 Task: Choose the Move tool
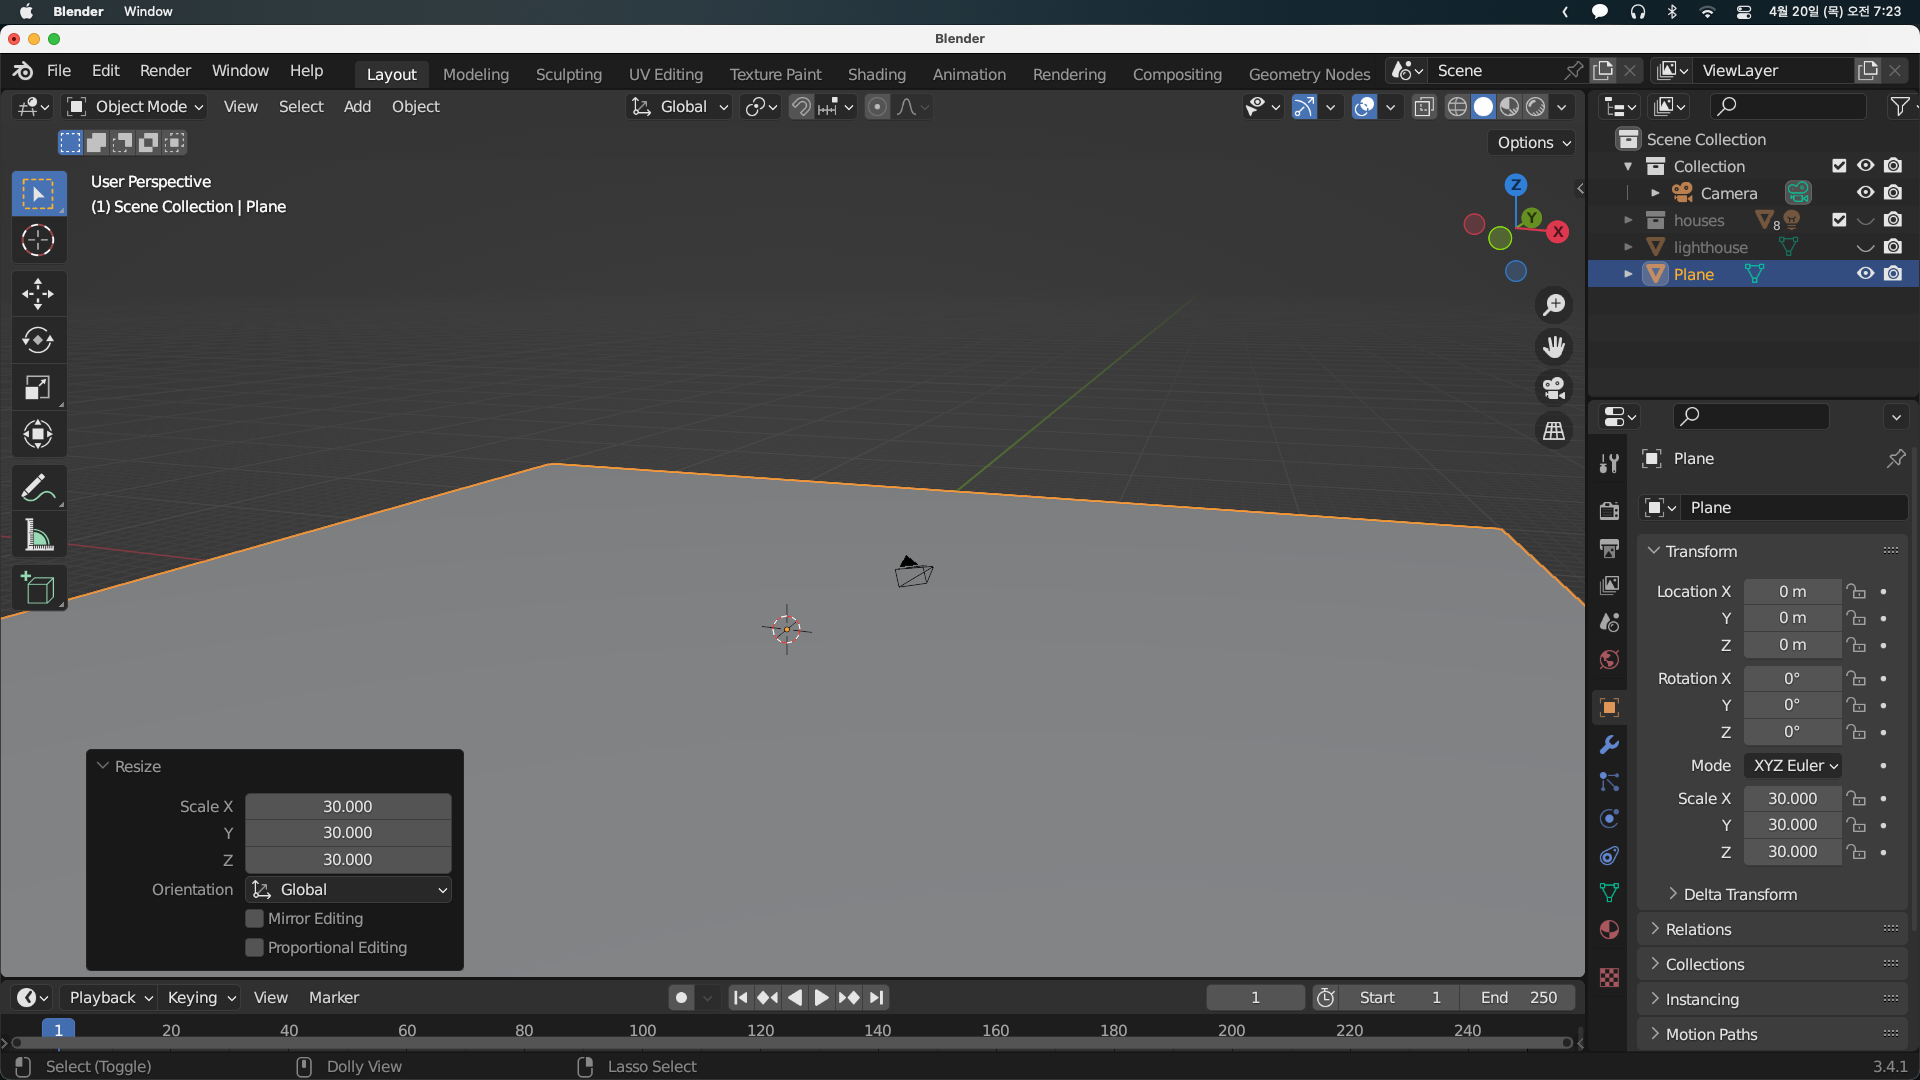coord(38,293)
